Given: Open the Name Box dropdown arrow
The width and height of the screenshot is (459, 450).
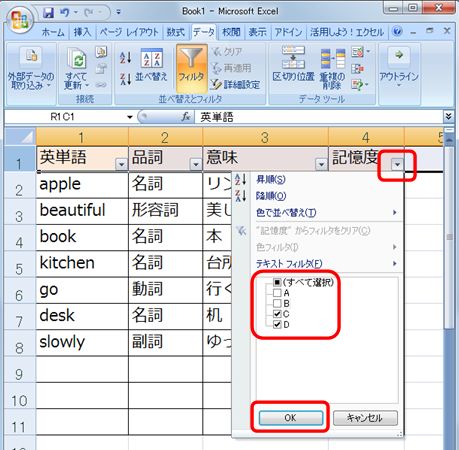Looking at the screenshot, I should click(x=130, y=117).
